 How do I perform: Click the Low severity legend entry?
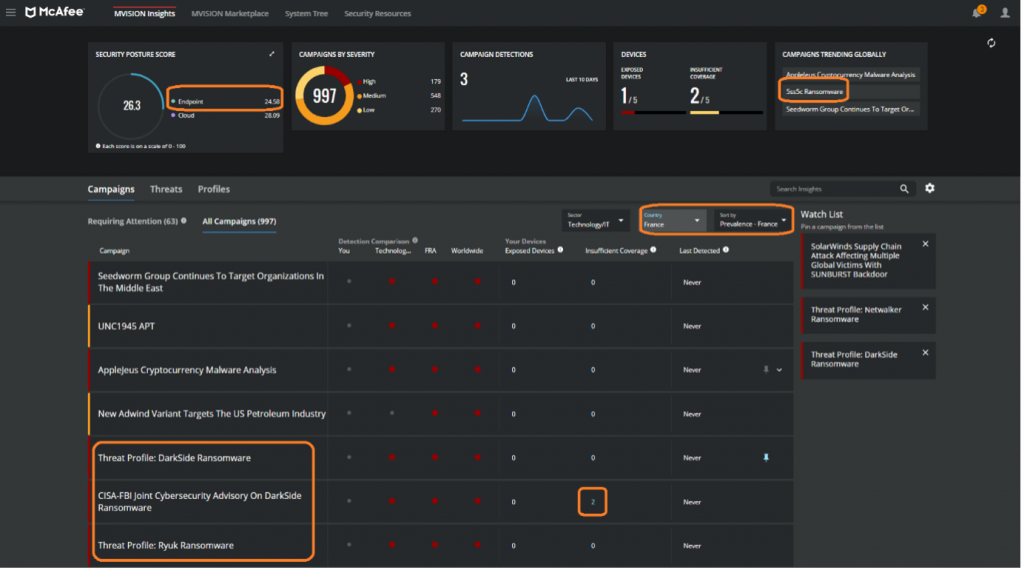point(399,110)
